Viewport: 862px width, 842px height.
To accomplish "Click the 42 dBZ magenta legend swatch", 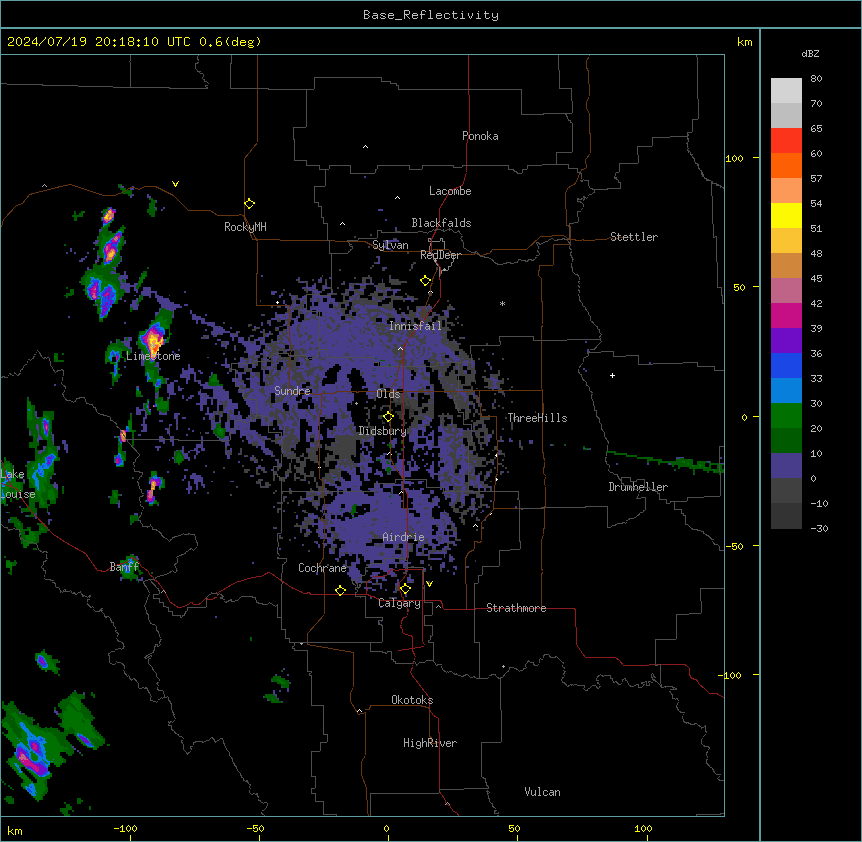I will (x=786, y=315).
